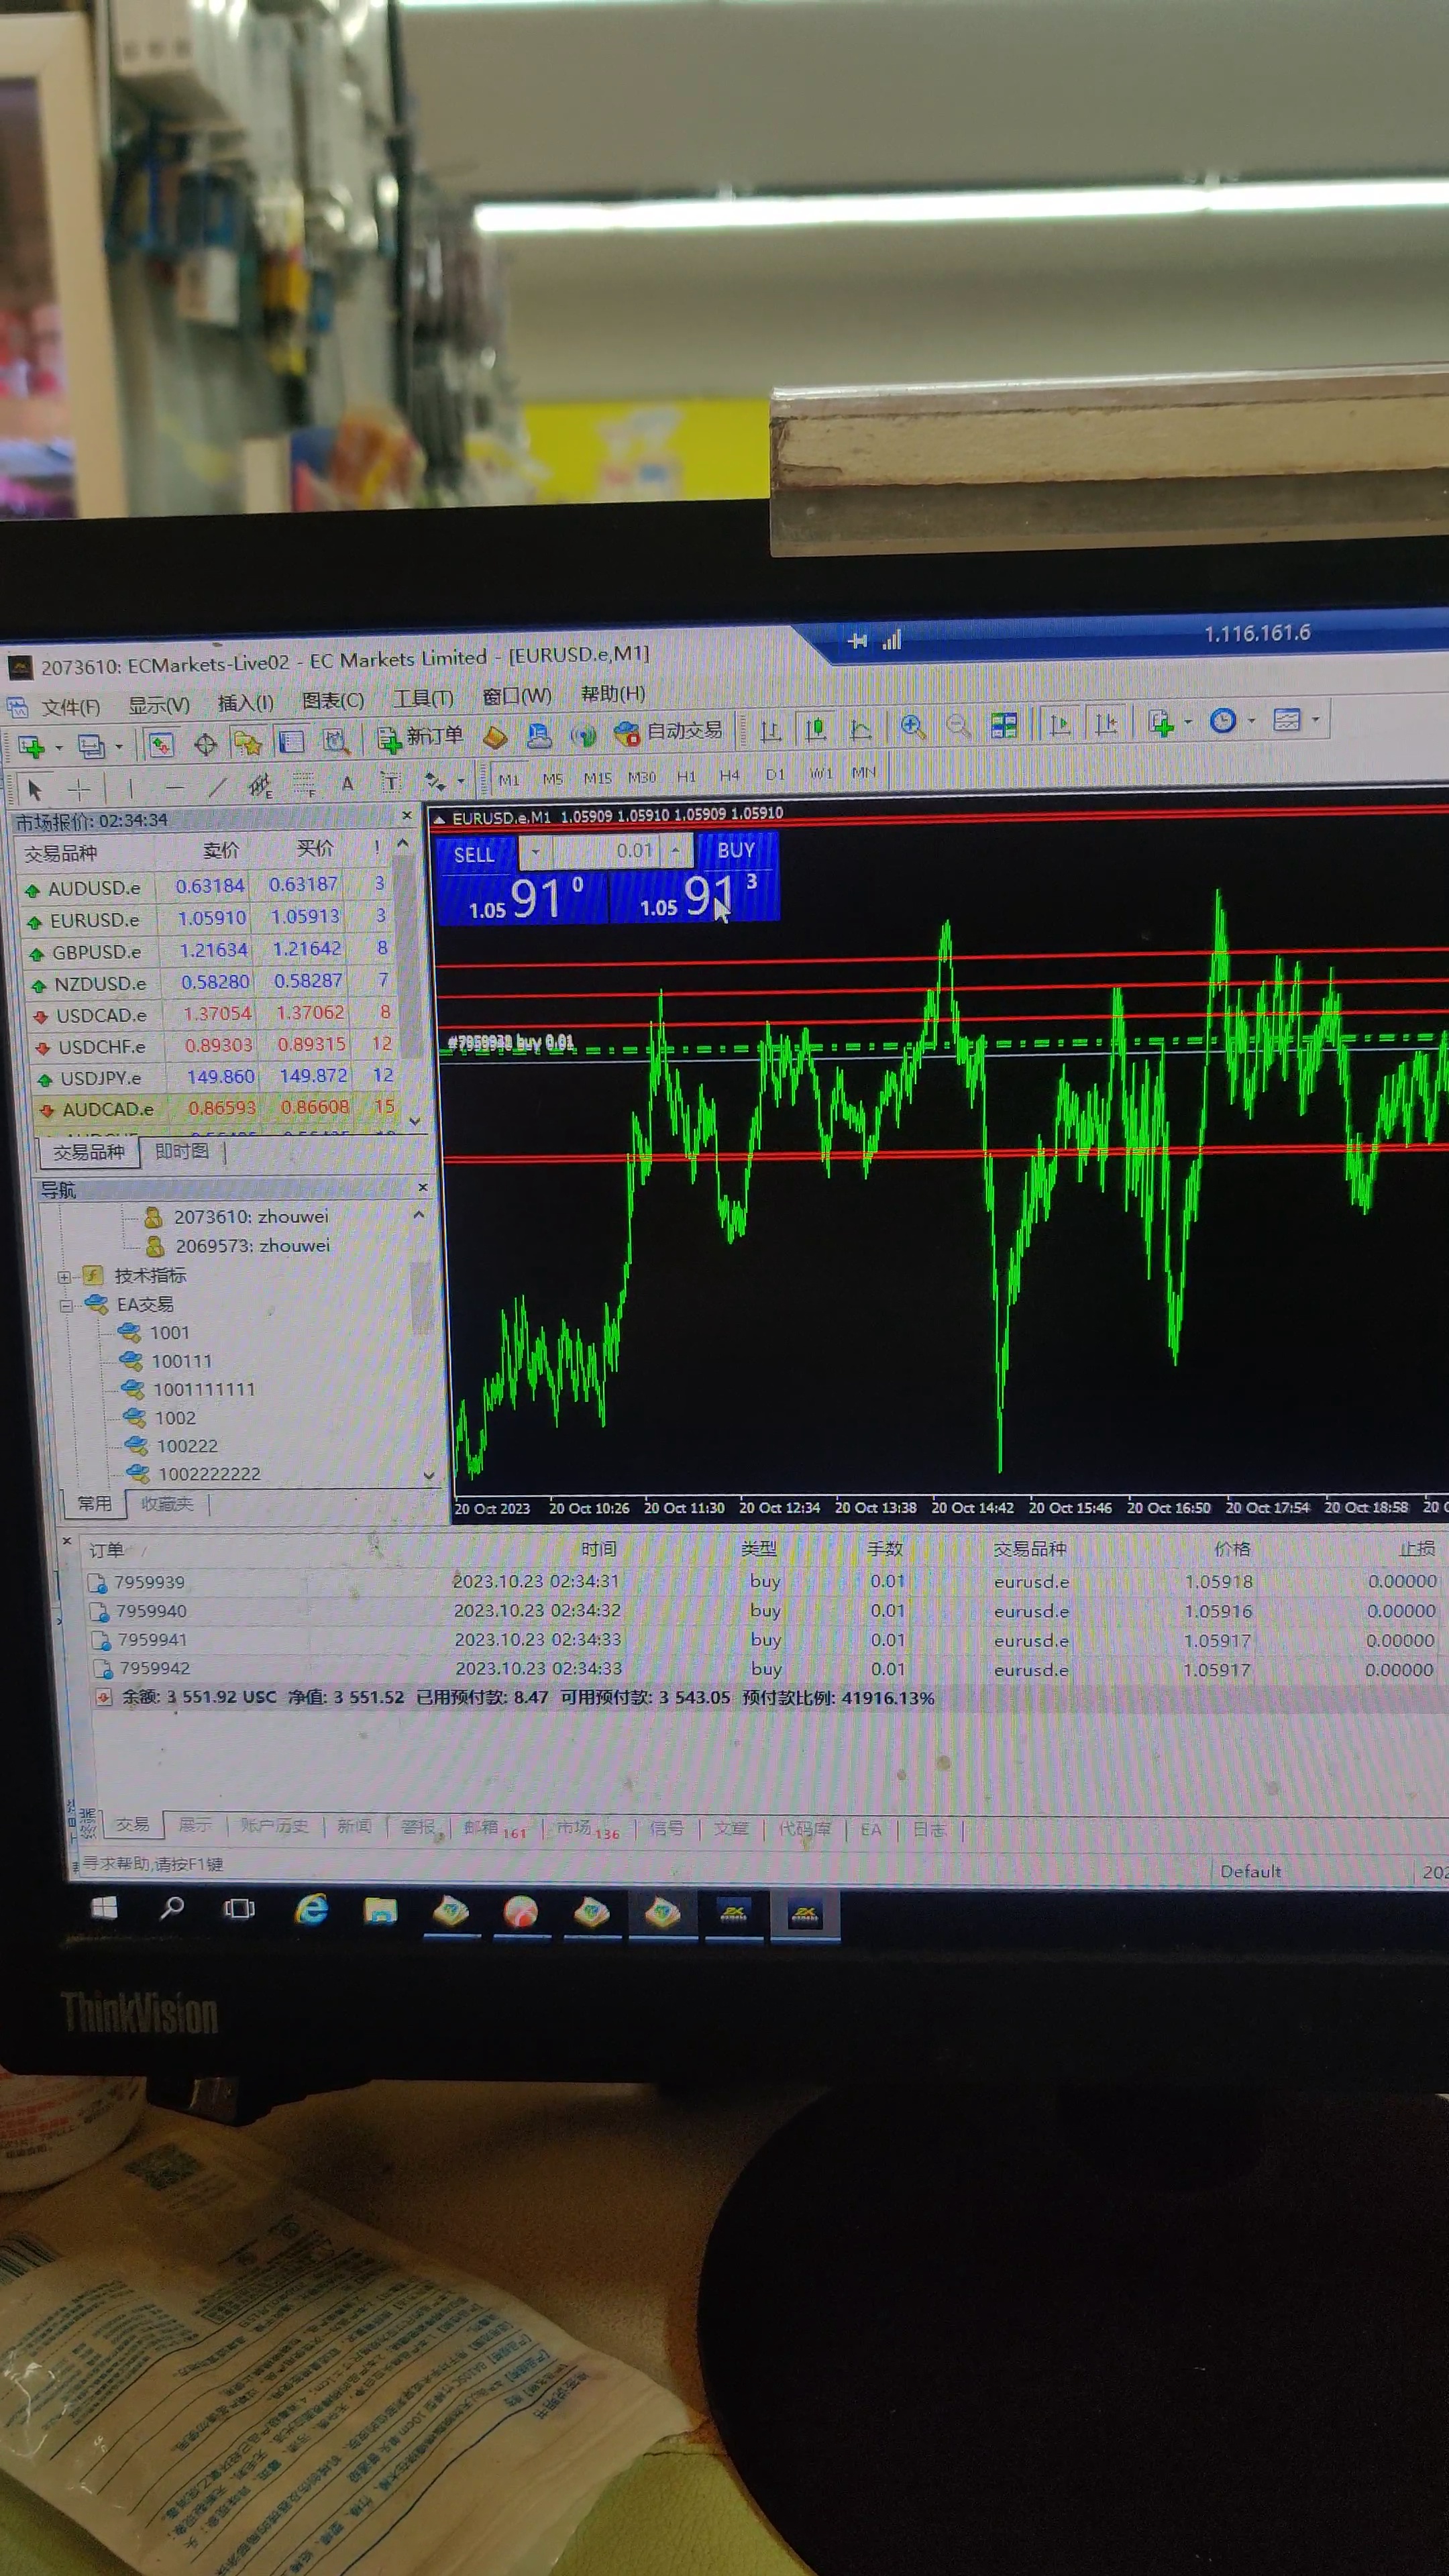Switch chart to candlestick view

(x=816, y=729)
